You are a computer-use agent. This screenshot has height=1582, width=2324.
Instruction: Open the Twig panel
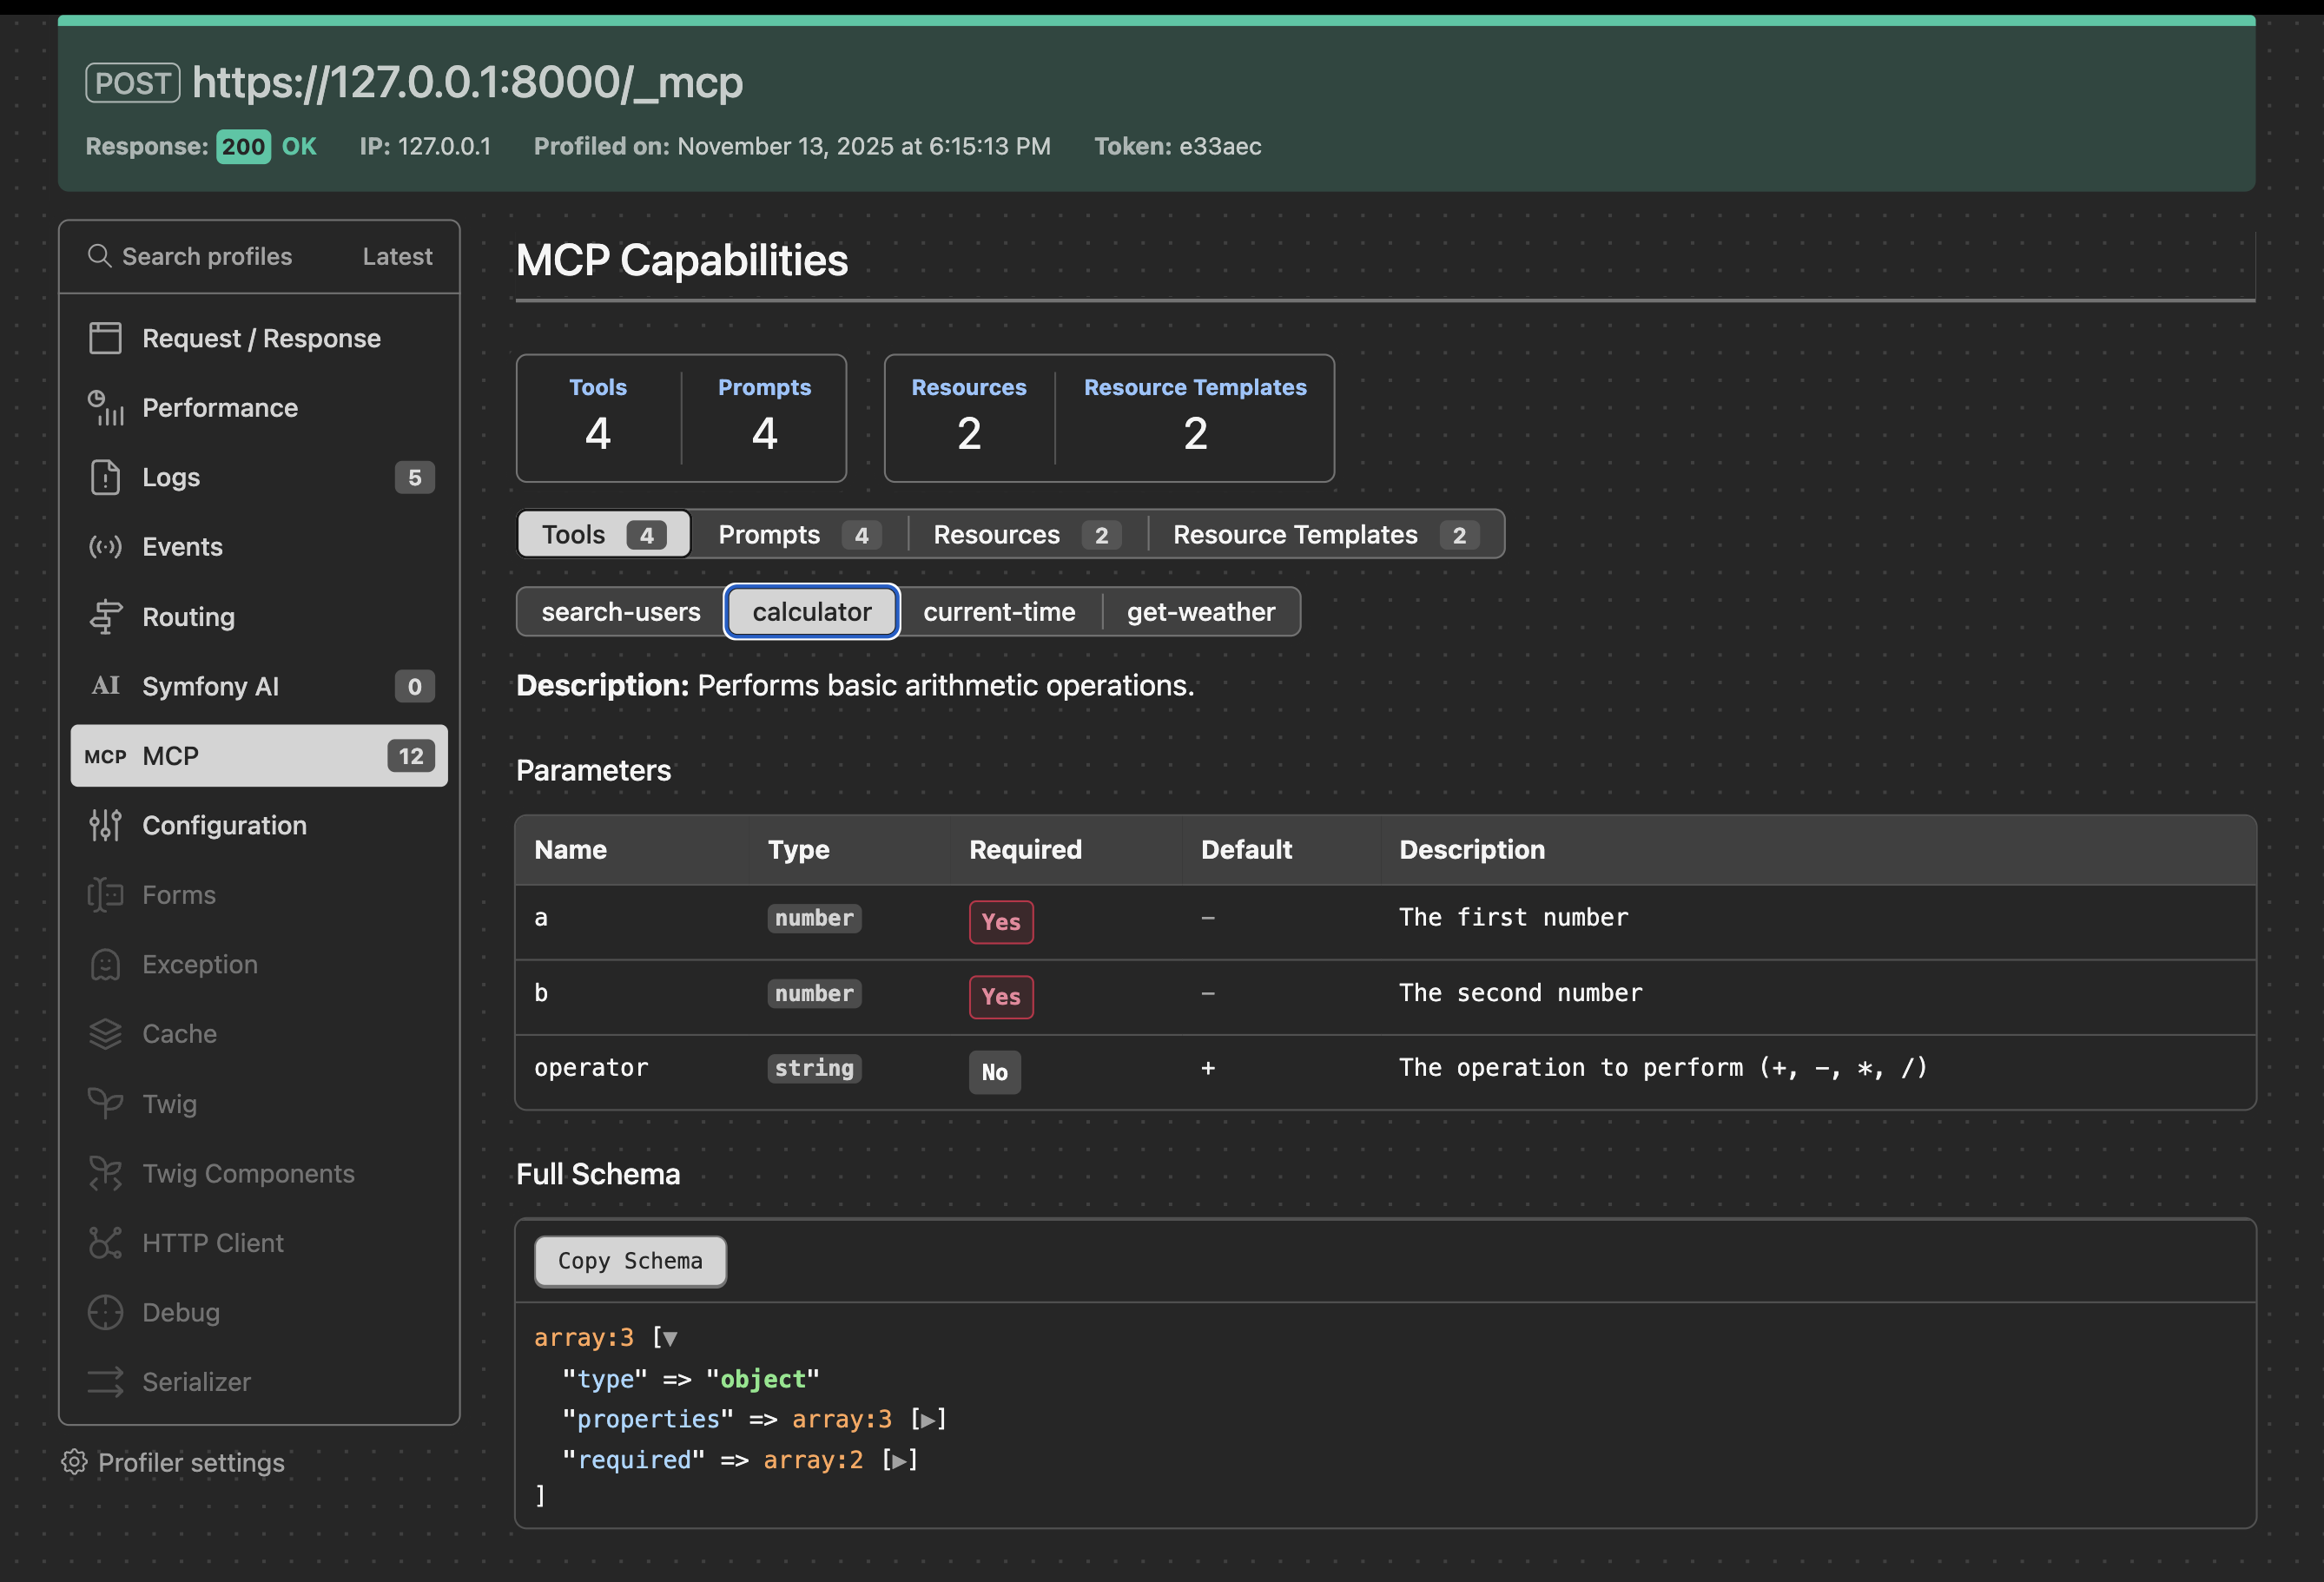coord(172,1103)
